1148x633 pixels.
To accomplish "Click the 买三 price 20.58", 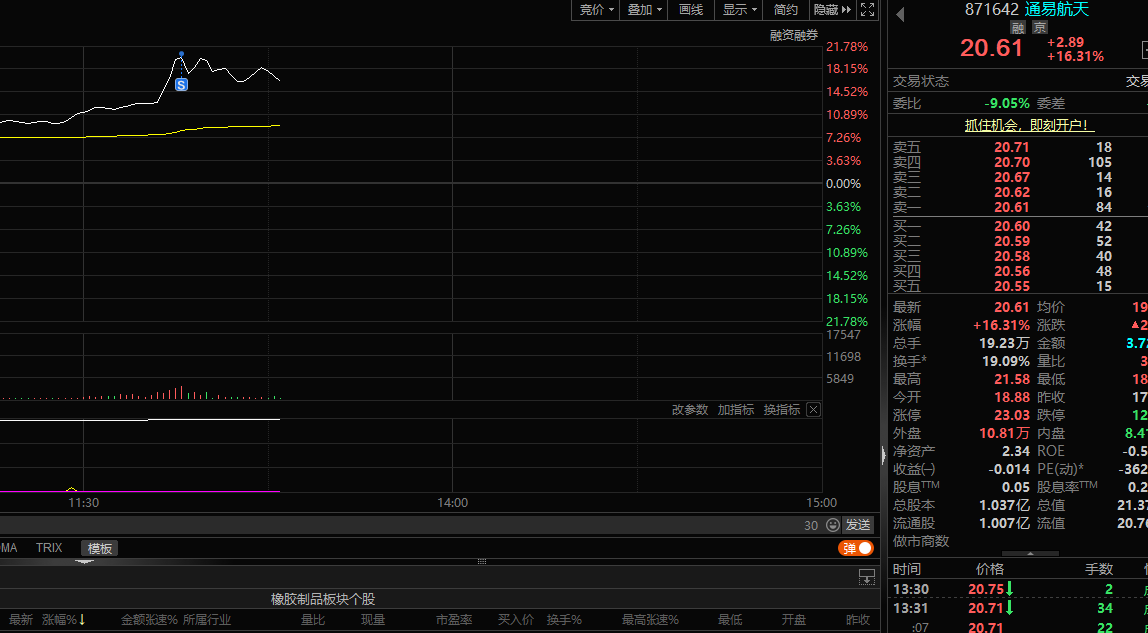I will [1012, 256].
